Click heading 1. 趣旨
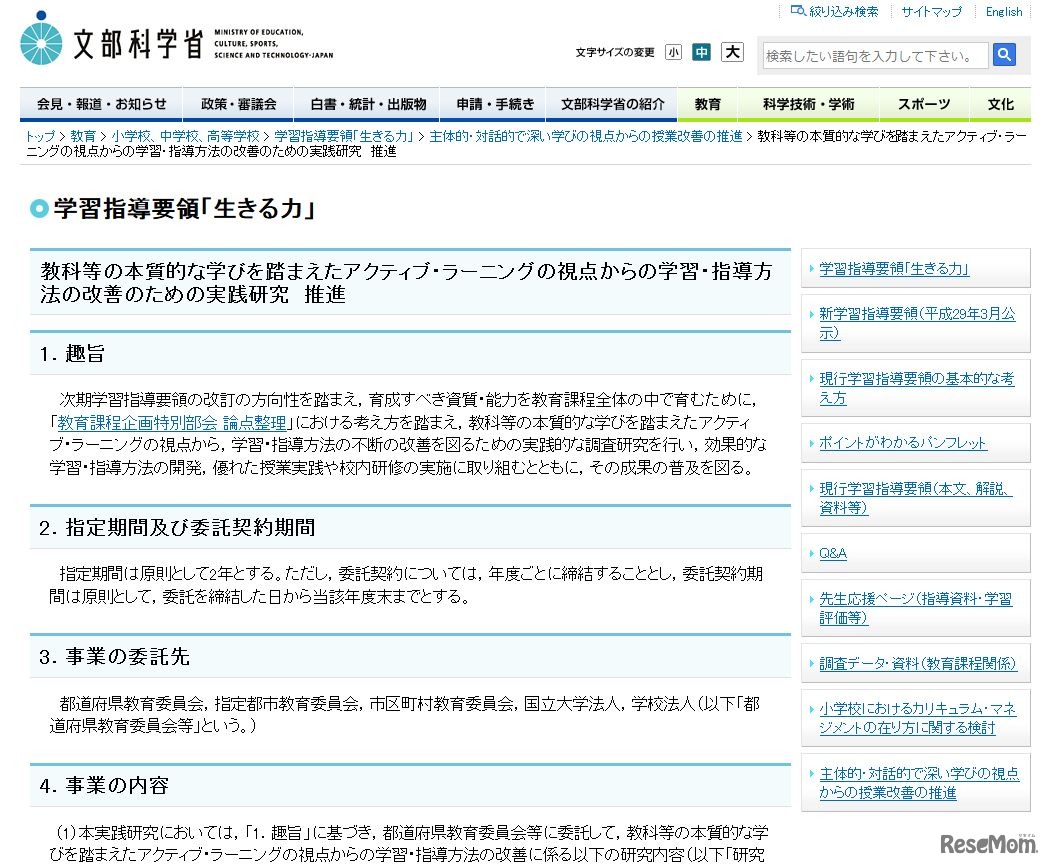The height and width of the screenshot is (867, 1051). [72, 354]
